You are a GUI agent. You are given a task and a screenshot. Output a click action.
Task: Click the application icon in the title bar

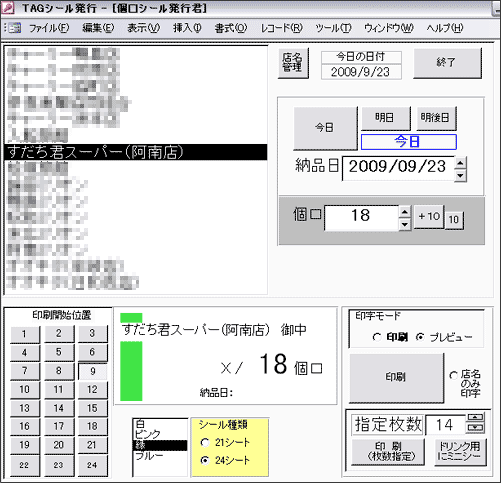(7, 7)
